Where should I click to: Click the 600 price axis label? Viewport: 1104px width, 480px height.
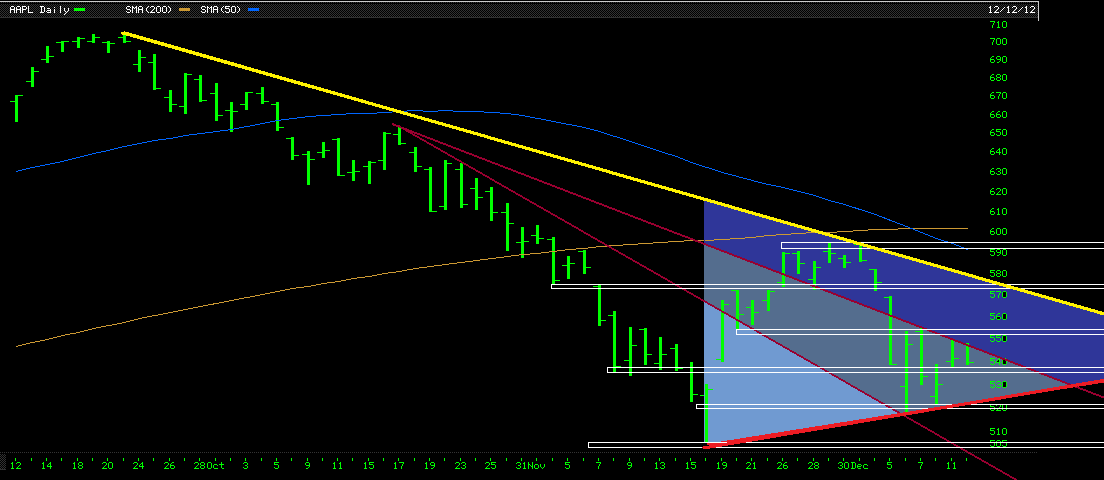pyautogui.click(x=998, y=232)
